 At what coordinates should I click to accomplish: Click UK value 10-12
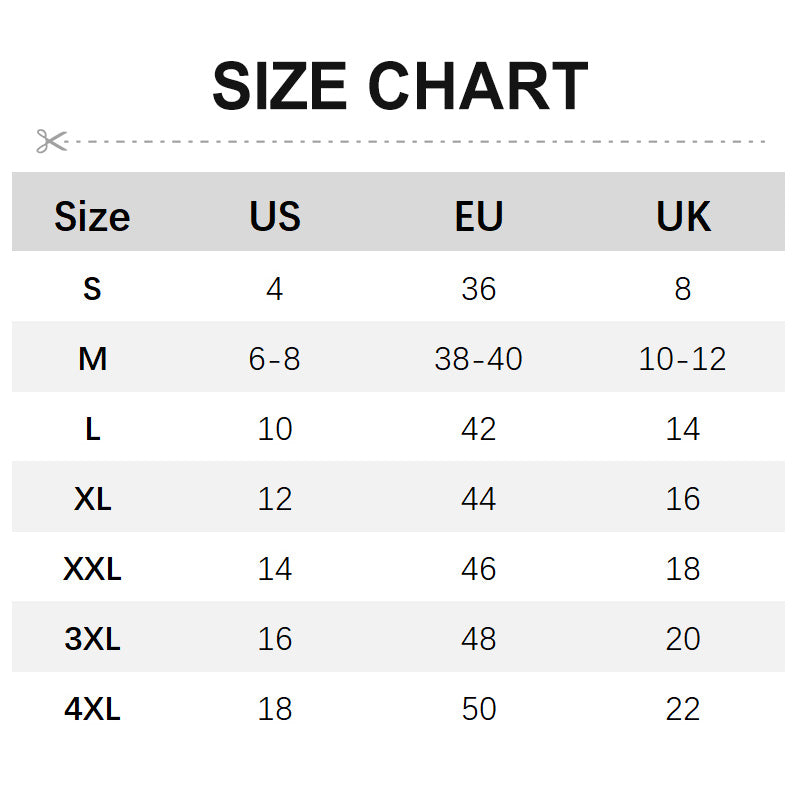(683, 358)
